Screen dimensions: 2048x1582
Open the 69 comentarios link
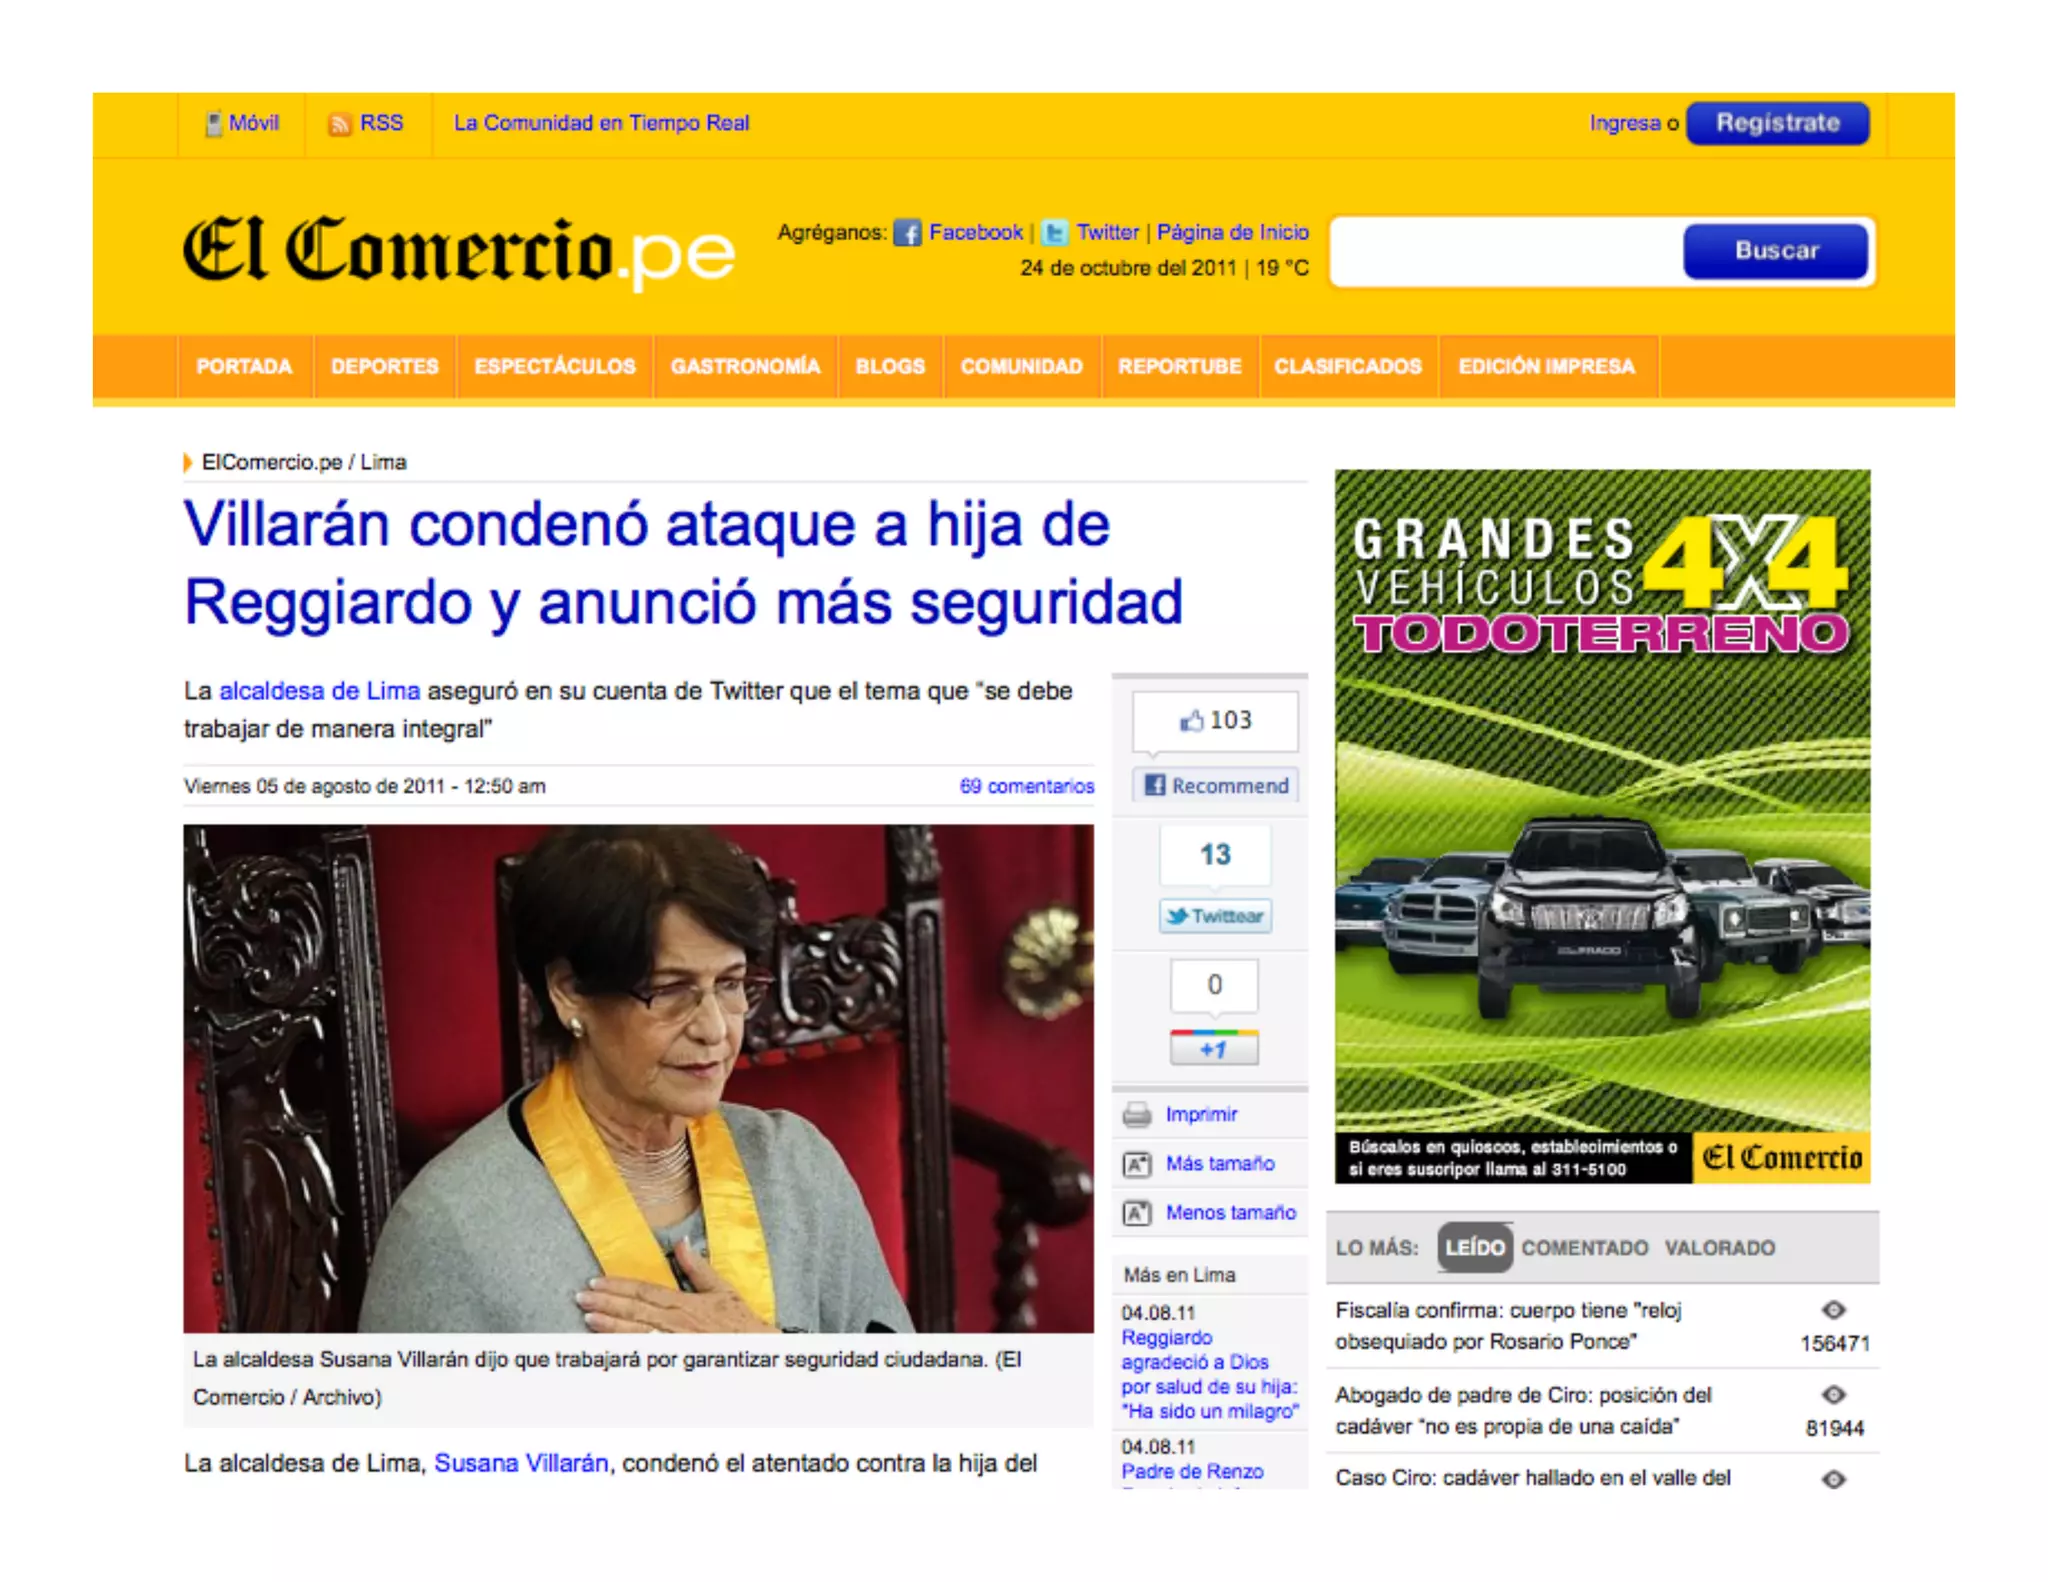coord(1026,786)
